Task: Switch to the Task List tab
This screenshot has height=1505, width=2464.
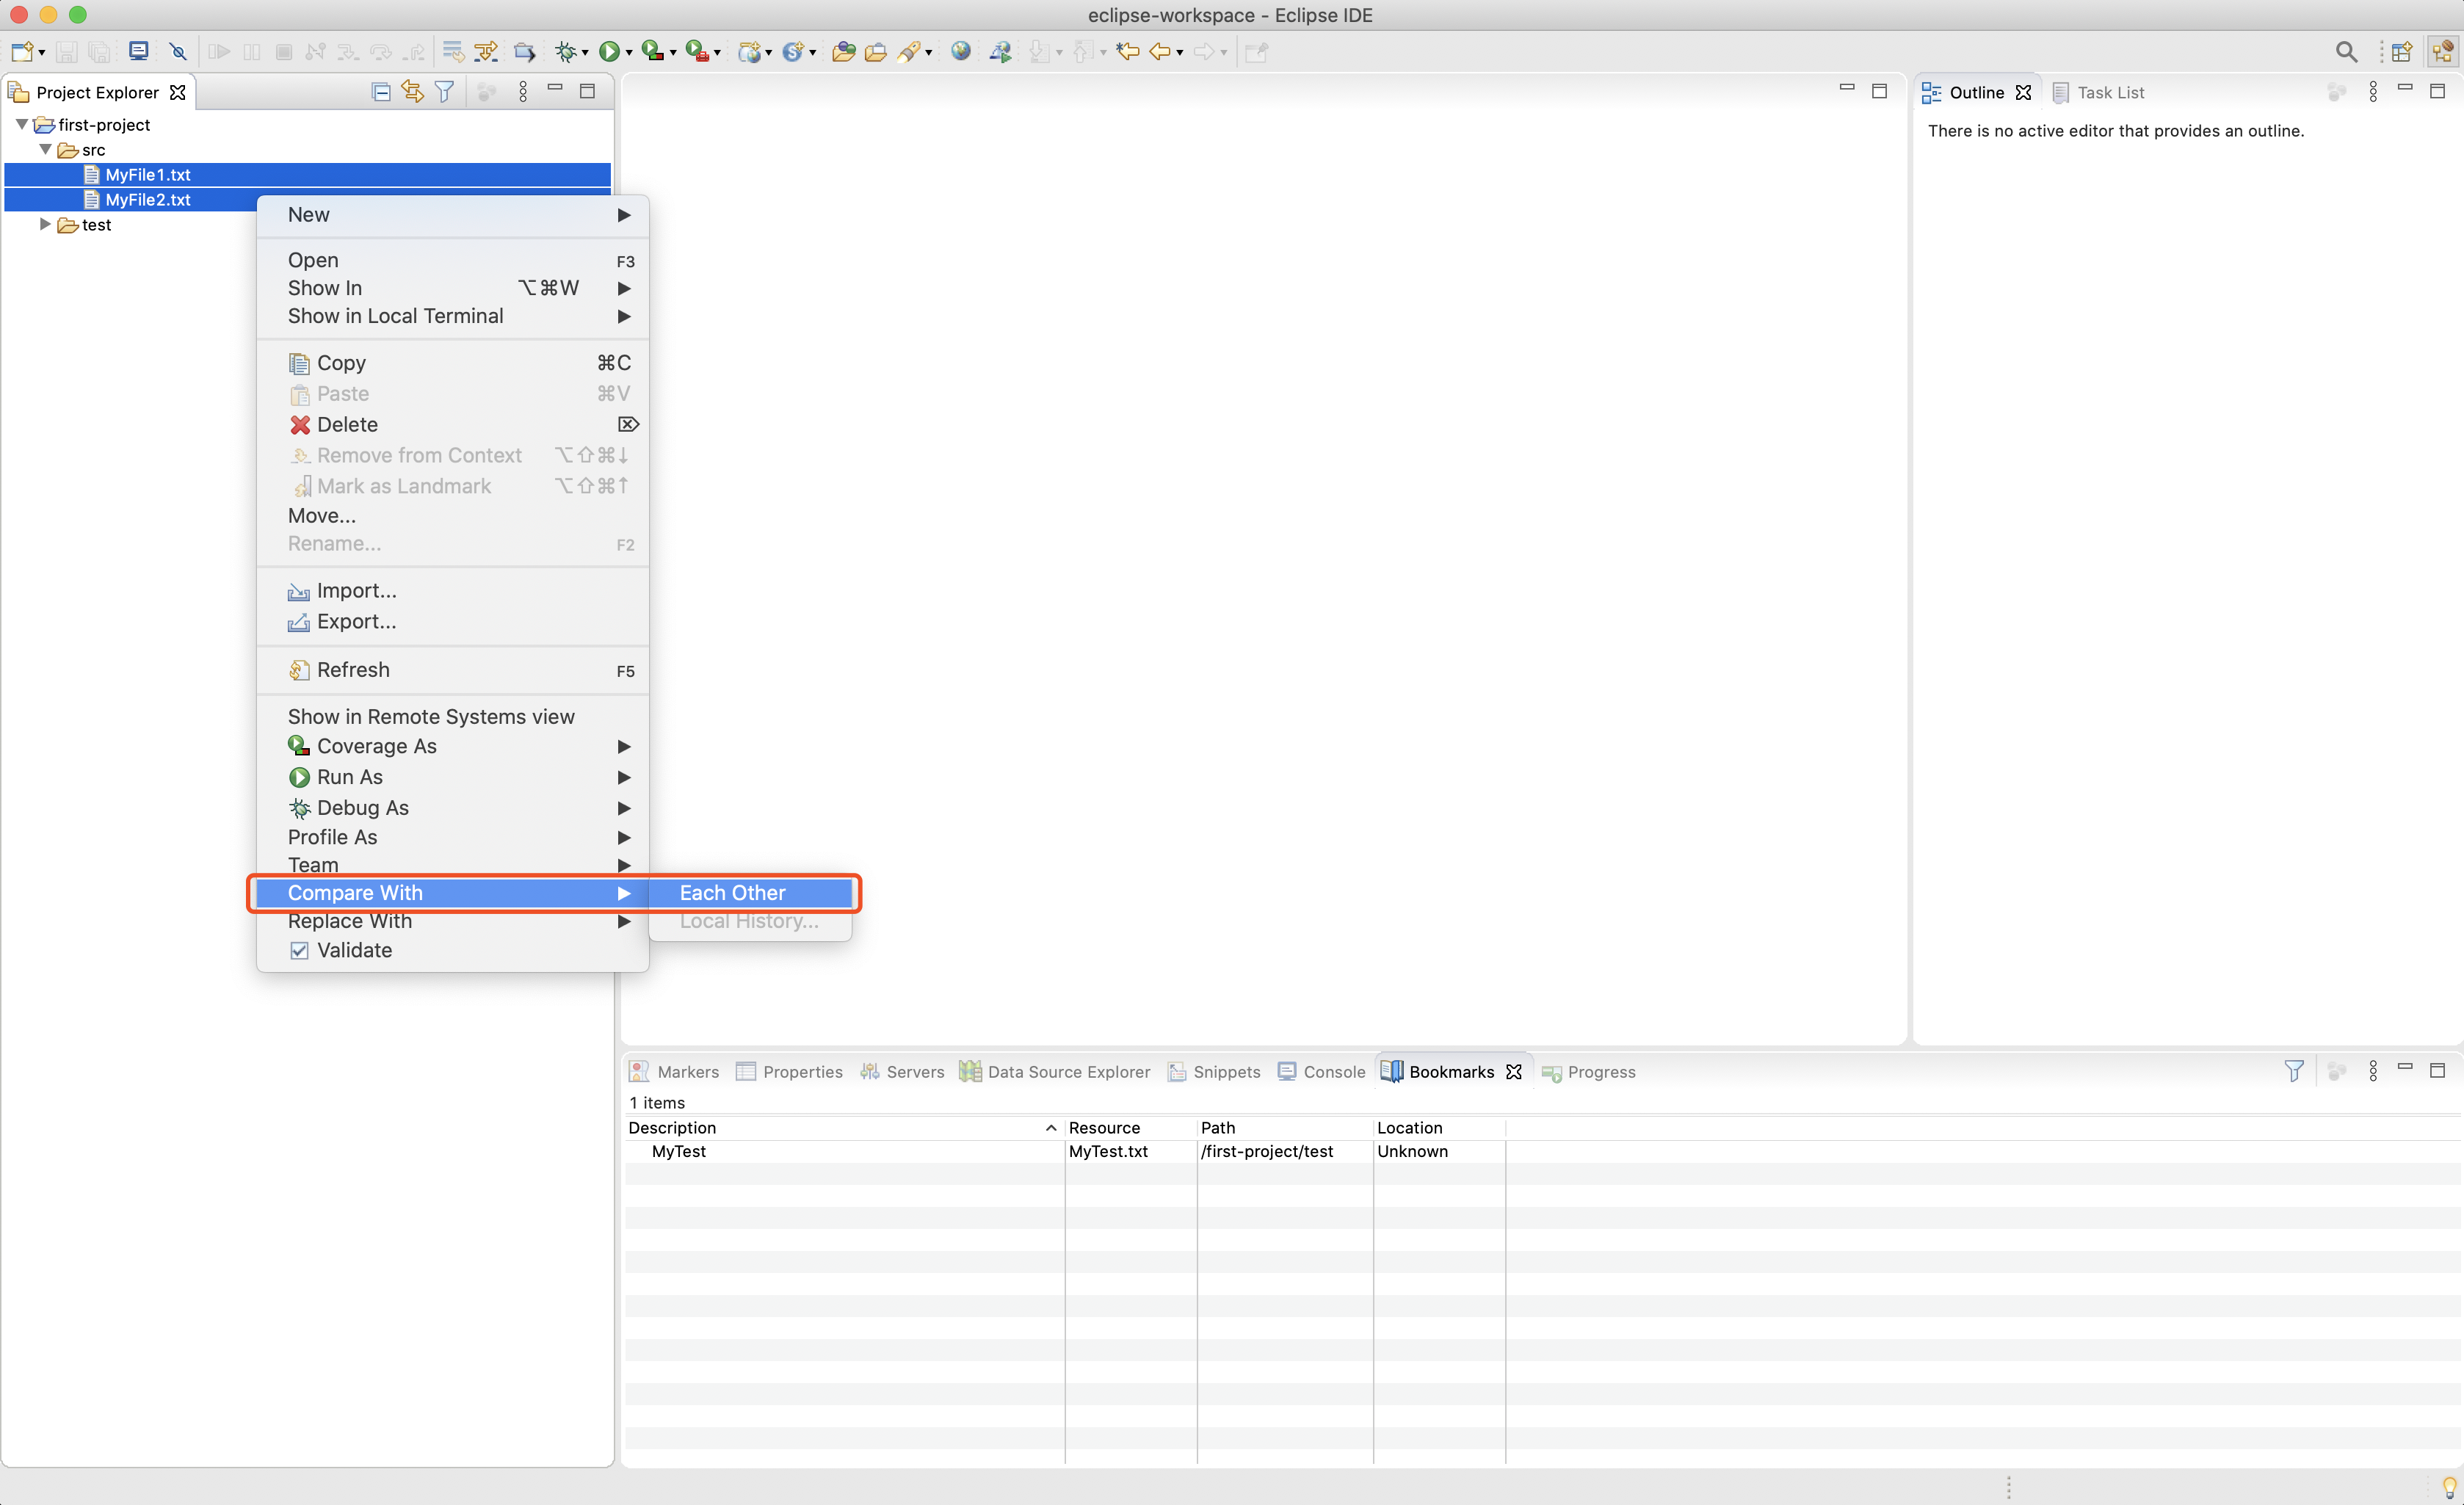Action: pyautogui.click(x=2098, y=92)
